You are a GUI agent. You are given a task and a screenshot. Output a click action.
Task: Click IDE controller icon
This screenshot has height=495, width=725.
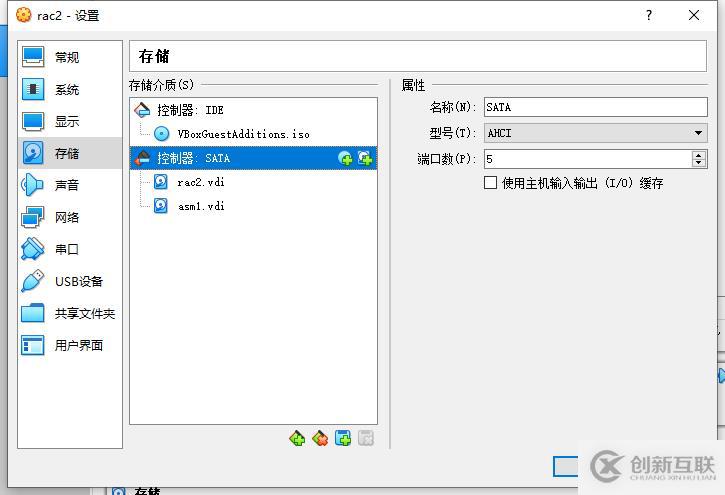(142, 110)
